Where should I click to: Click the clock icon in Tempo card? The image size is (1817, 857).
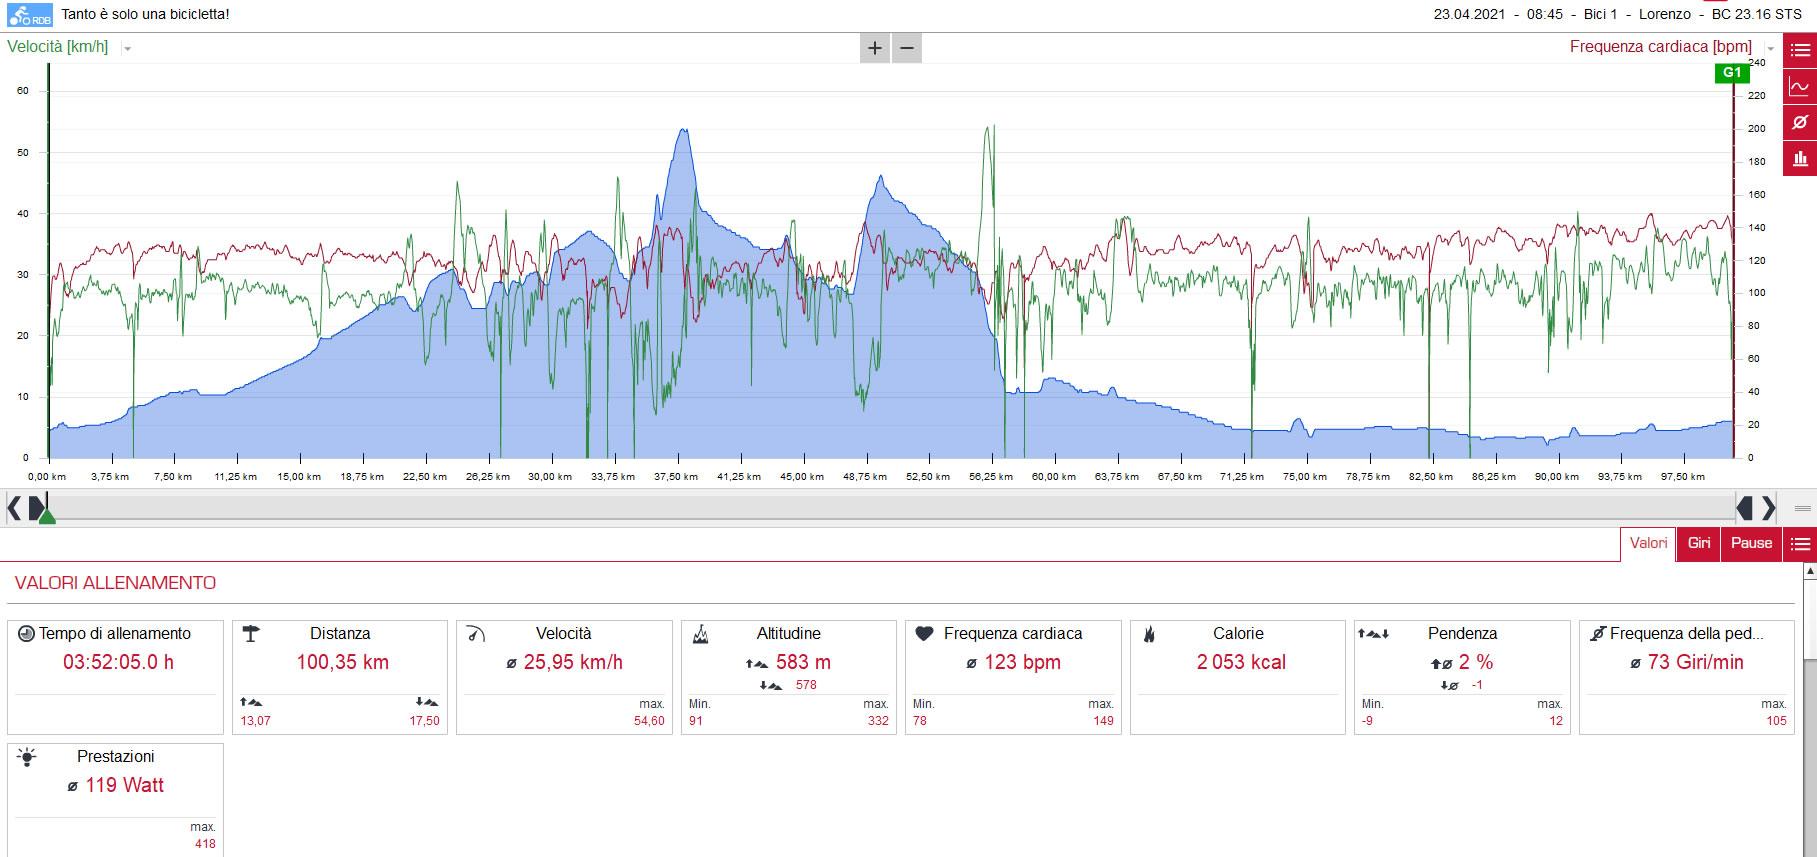click(x=27, y=634)
